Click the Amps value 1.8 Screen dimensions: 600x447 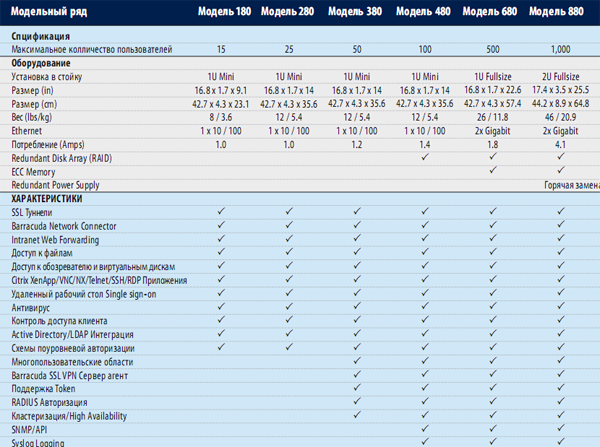pyautogui.click(x=493, y=145)
